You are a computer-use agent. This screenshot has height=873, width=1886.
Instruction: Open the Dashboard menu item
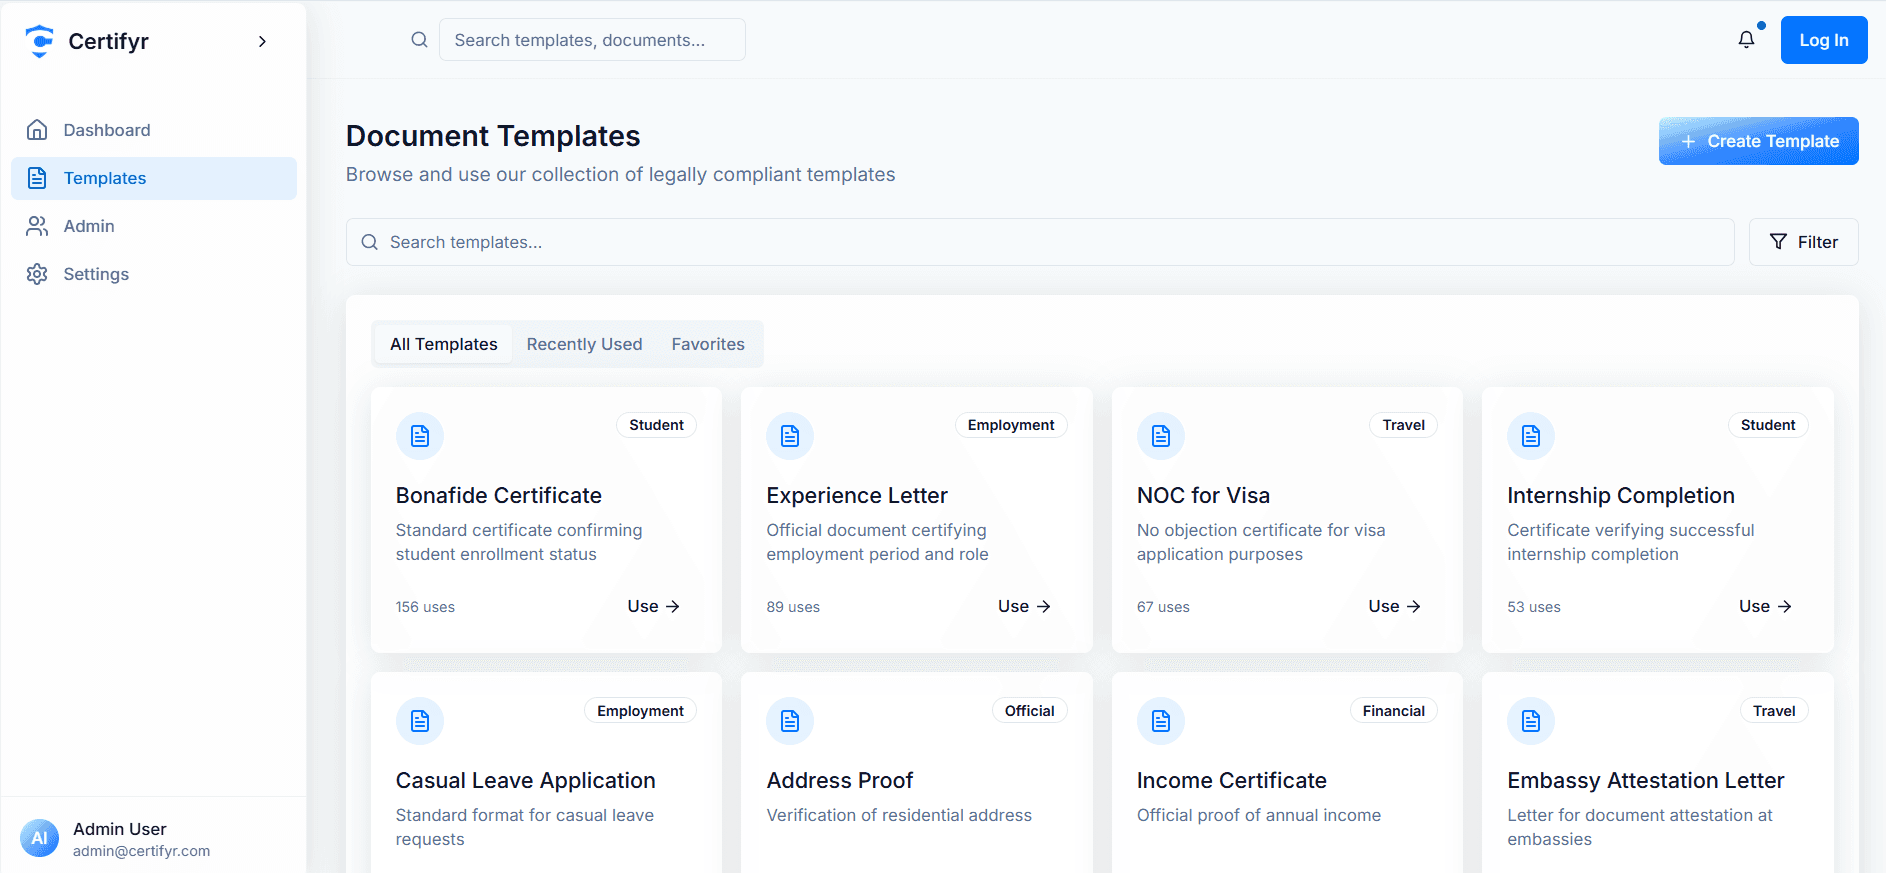coord(154,130)
